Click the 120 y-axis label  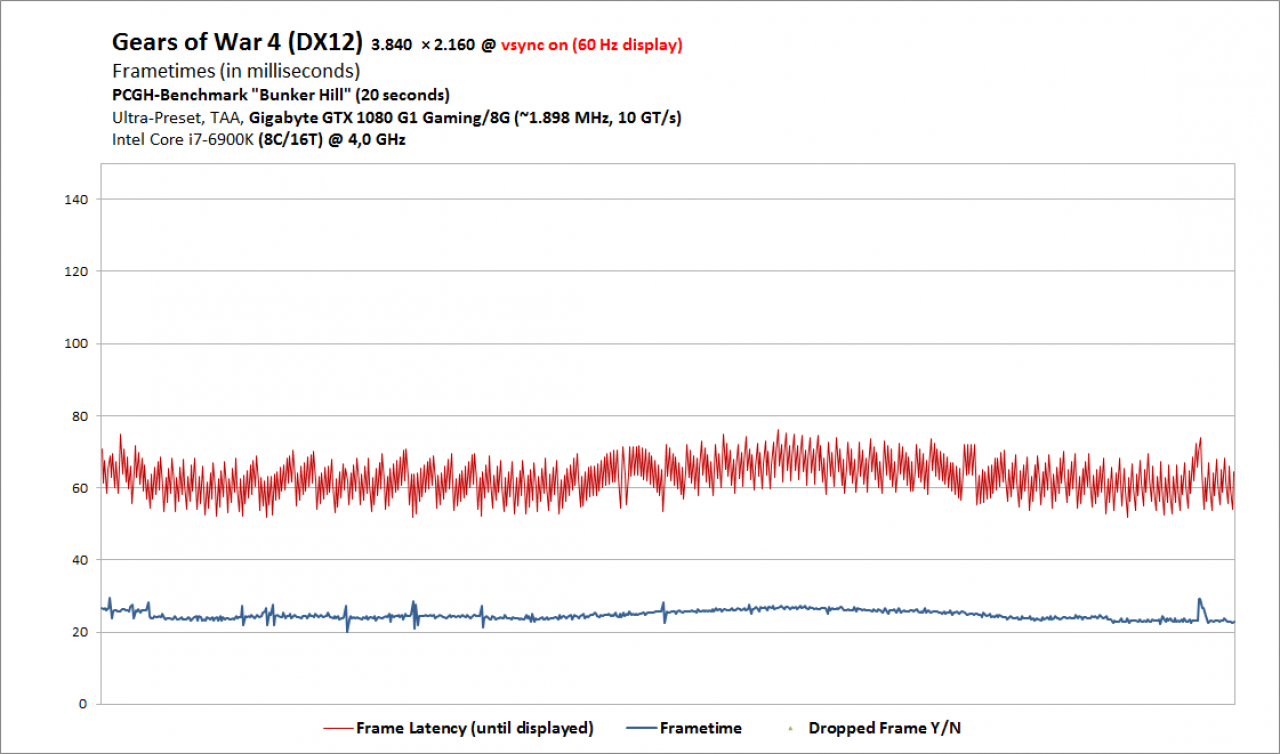tap(76, 272)
